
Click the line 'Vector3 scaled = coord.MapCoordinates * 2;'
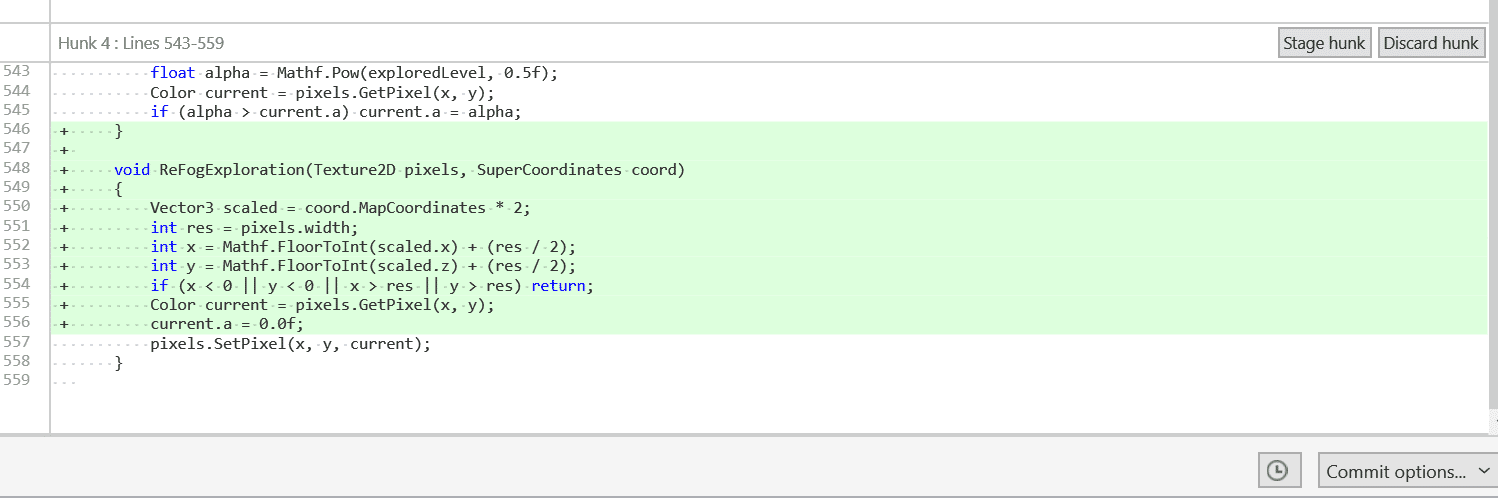coord(340,208)
